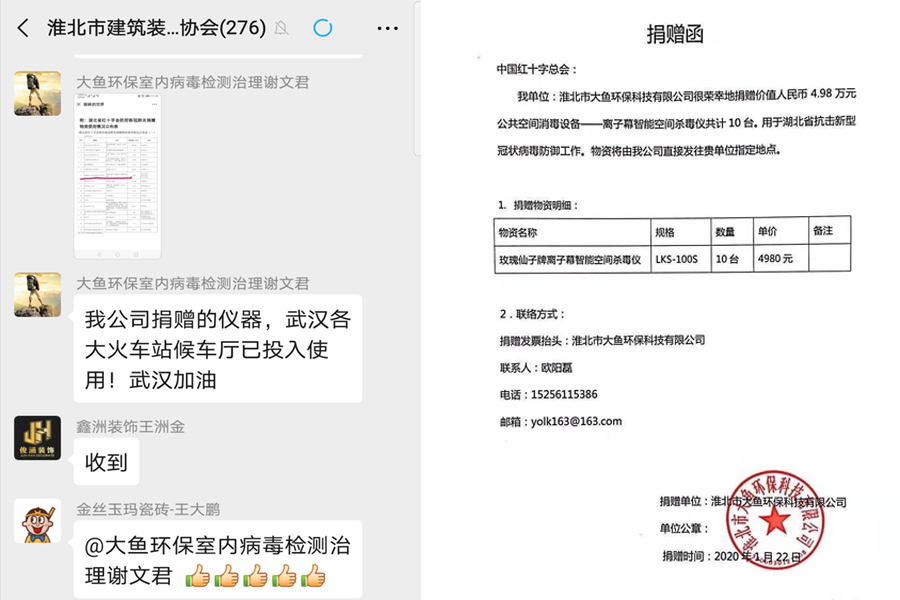Click the 1. 捐赠物资明细 heading
The height and width of the screenshot is (600, 900).
(x=538, y=205)
